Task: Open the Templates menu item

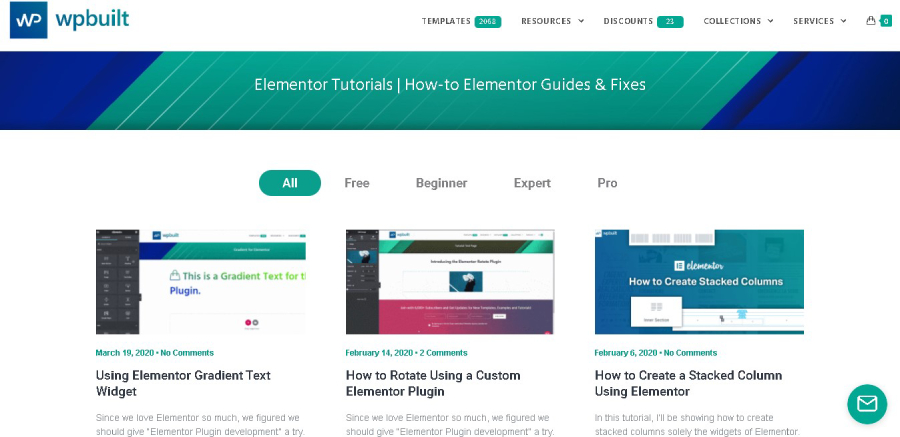Action: [x=446, y=21]
